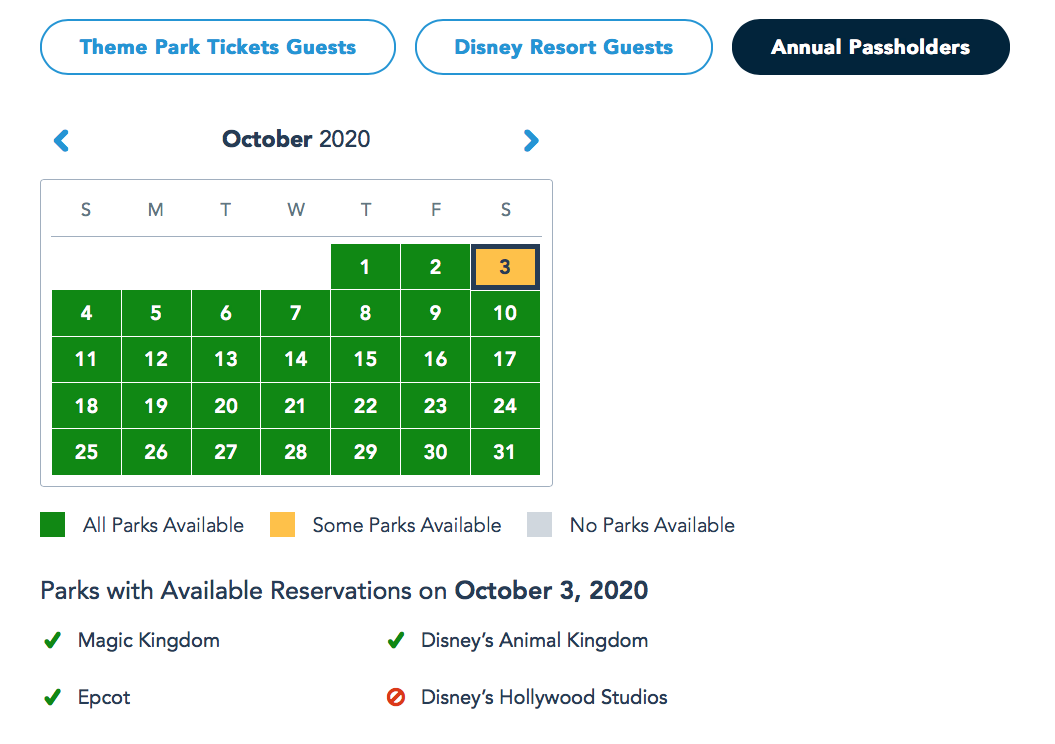1055x744 pixels.
Task: Select October 1 on the calendar
Action: tap(365, 267)
